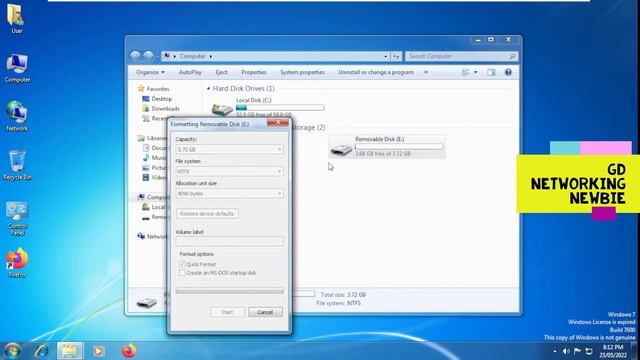Launch Firefox from the taskbar

[129, 351]
